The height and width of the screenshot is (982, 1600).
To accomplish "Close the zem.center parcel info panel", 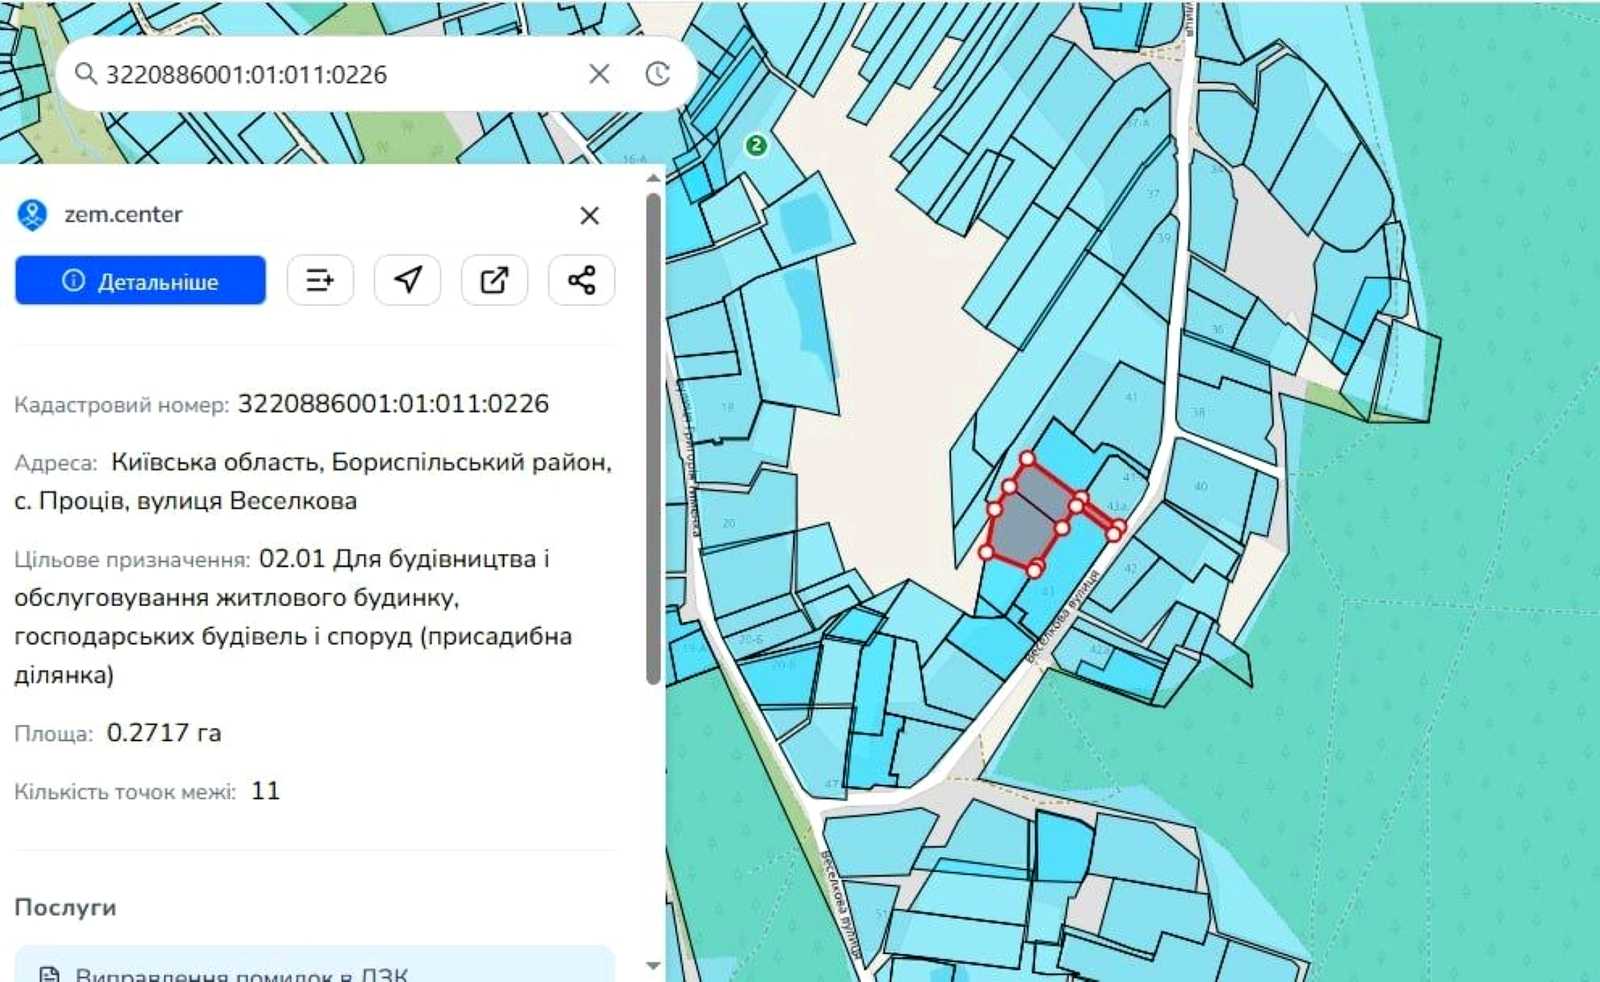I will (589, 215).
